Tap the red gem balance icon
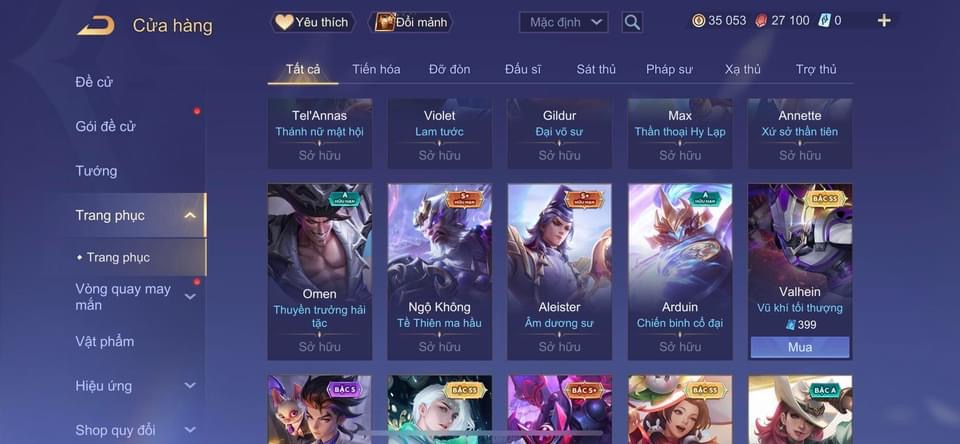This screenshot has height=444, width=960. point(761,21)
